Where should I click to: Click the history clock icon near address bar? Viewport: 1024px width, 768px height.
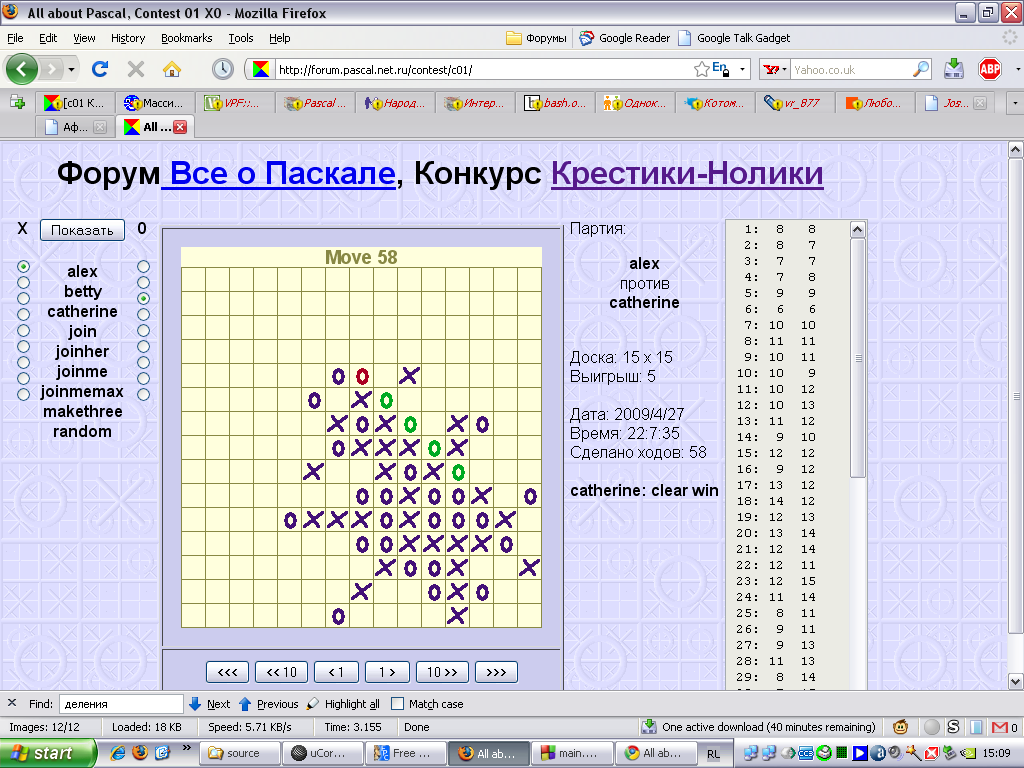click(222, 69)
